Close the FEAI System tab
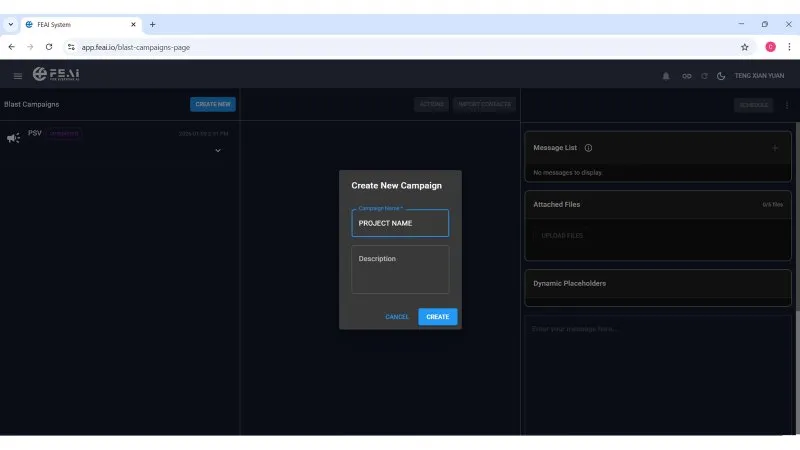Screen dimensions: 800x450 click(133, 24)
